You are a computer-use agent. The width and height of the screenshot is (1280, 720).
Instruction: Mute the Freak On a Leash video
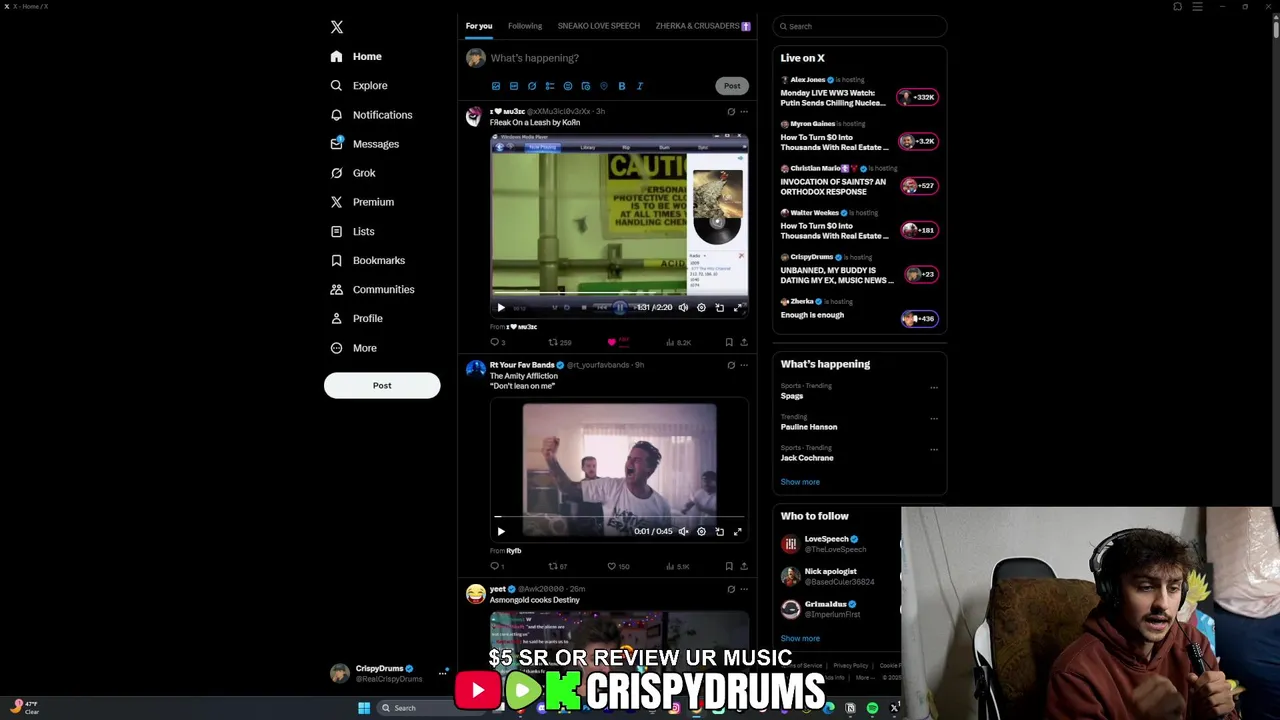point(683,308)
